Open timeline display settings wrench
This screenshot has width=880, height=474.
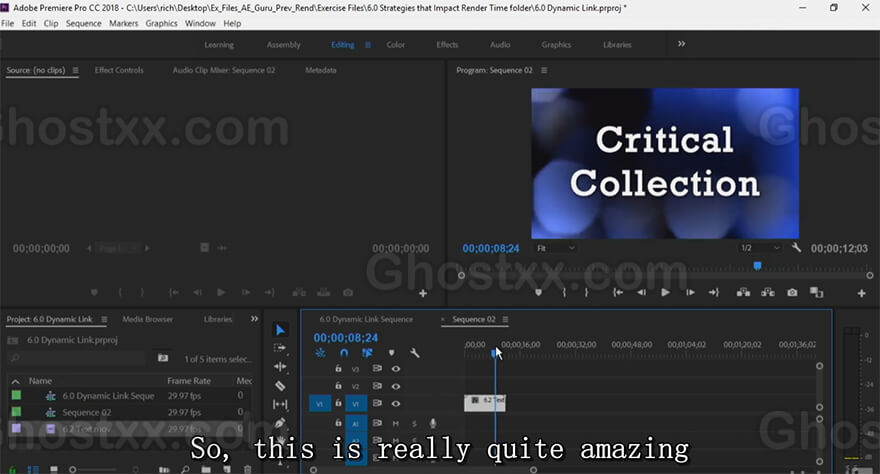[415, 353]
